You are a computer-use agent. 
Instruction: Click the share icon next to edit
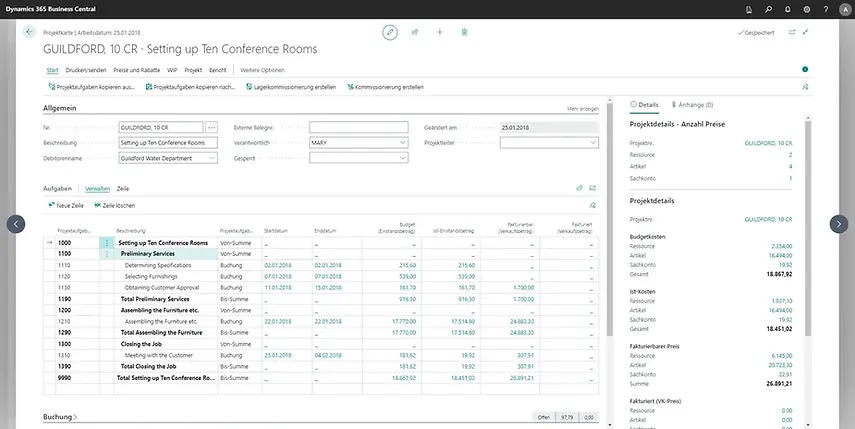(x=414, y=33)
